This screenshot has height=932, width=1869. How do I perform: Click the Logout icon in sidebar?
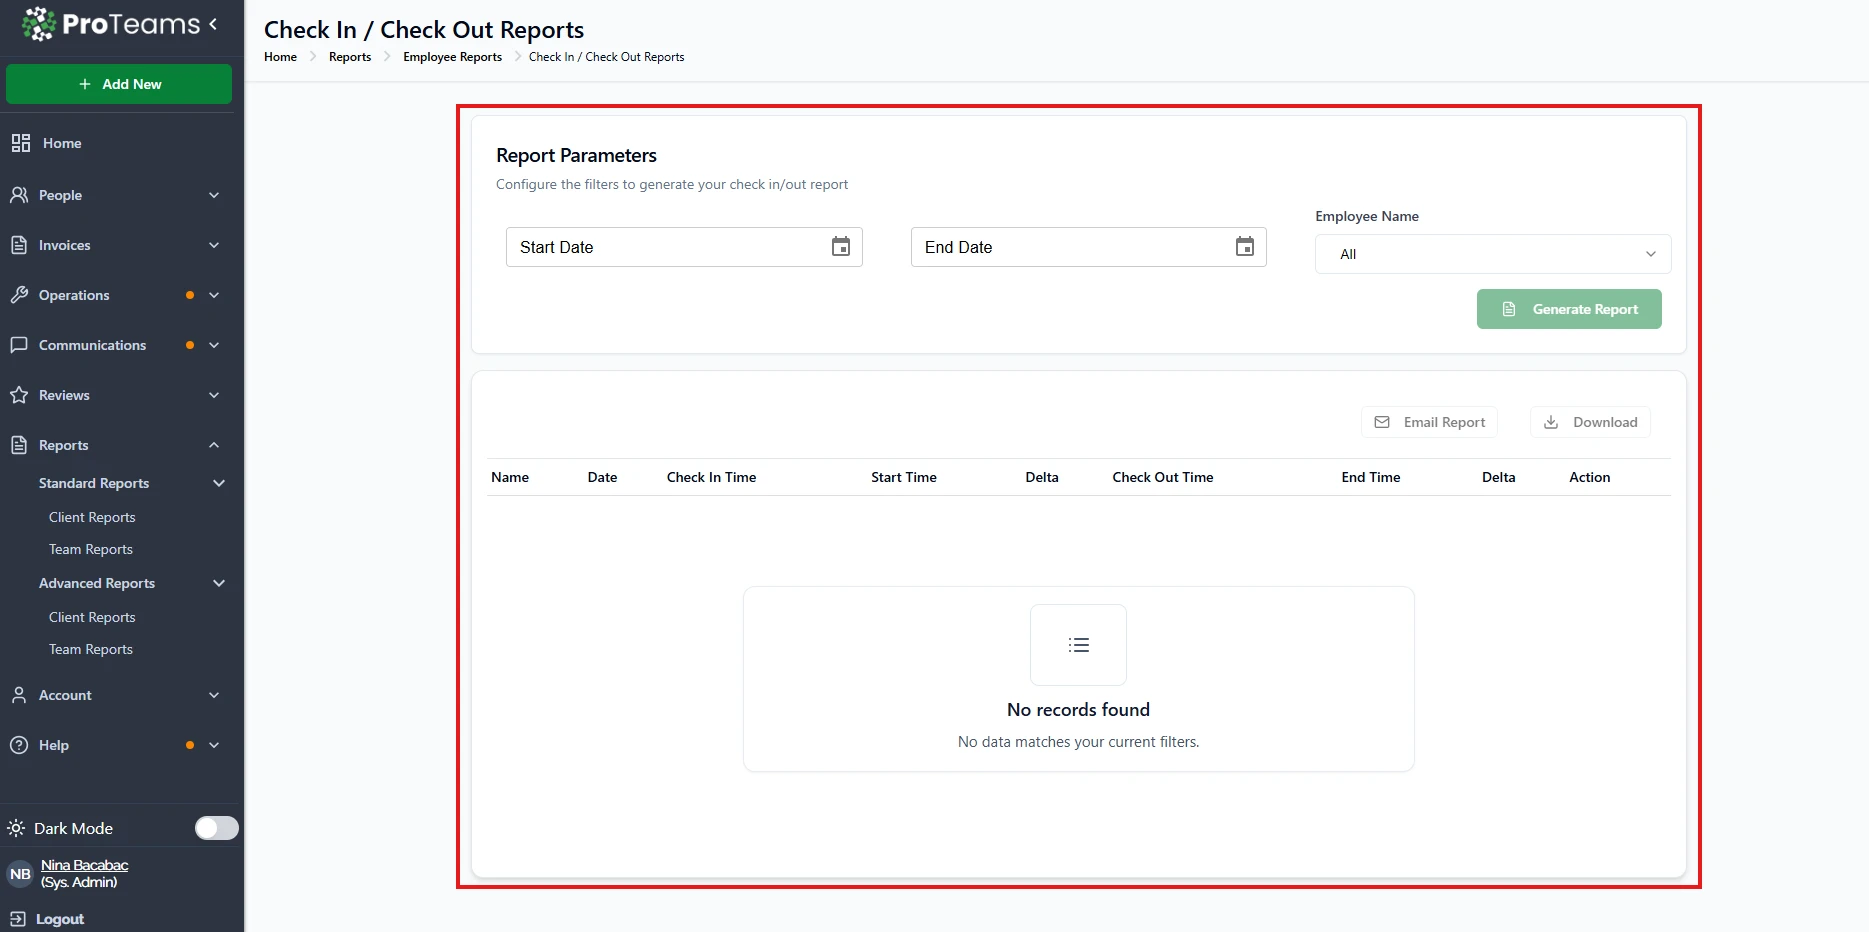[x=17, y=919]
